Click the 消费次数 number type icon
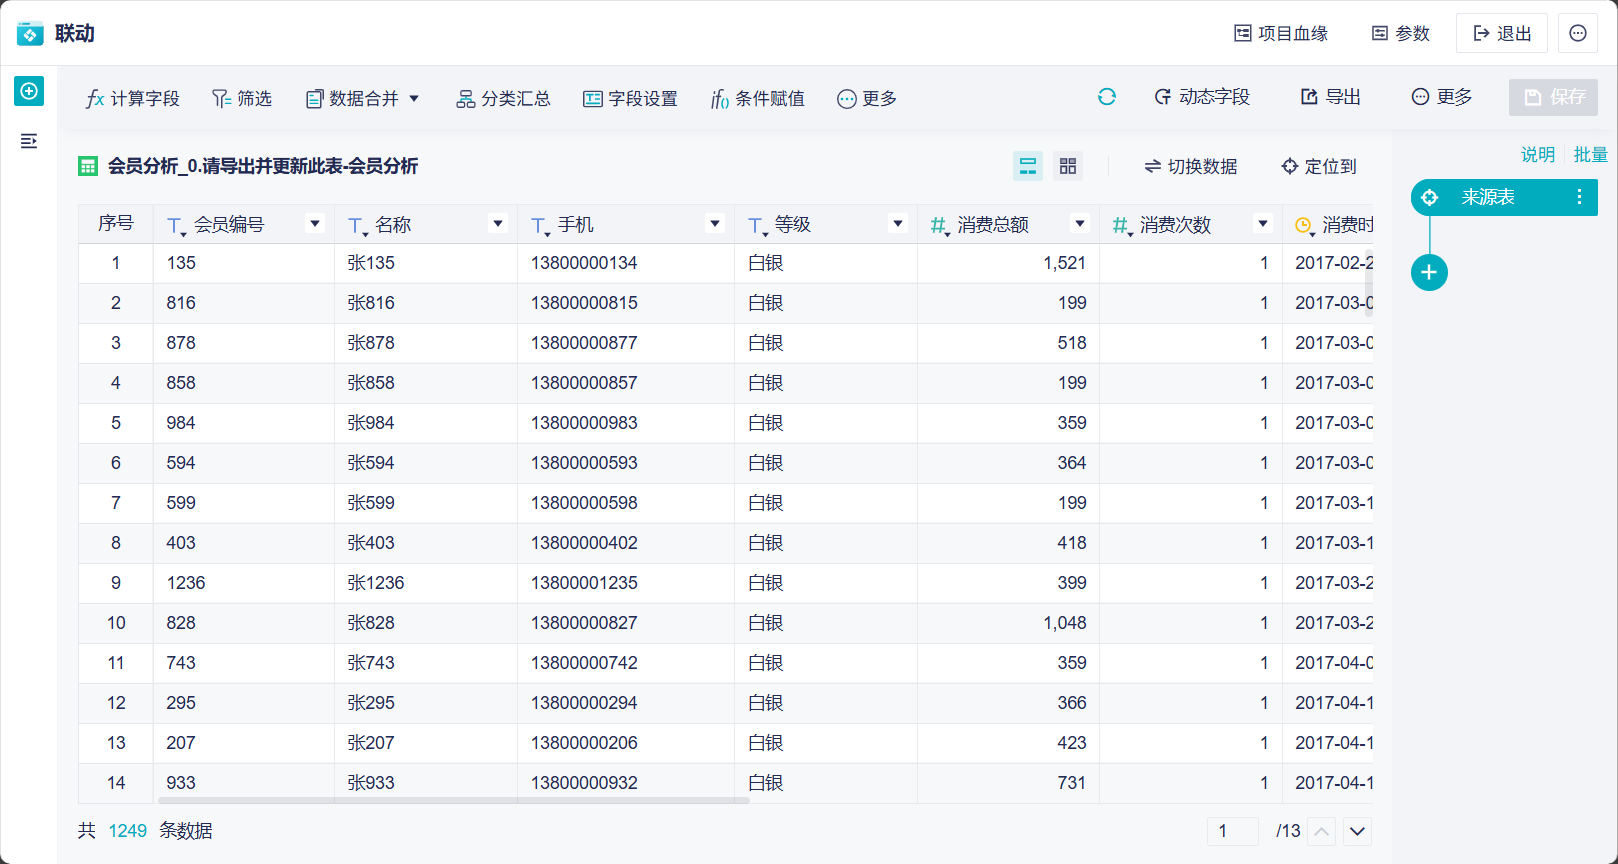Image resolution: width=1618 pixels, height=864 pixels. point(1122,226)
